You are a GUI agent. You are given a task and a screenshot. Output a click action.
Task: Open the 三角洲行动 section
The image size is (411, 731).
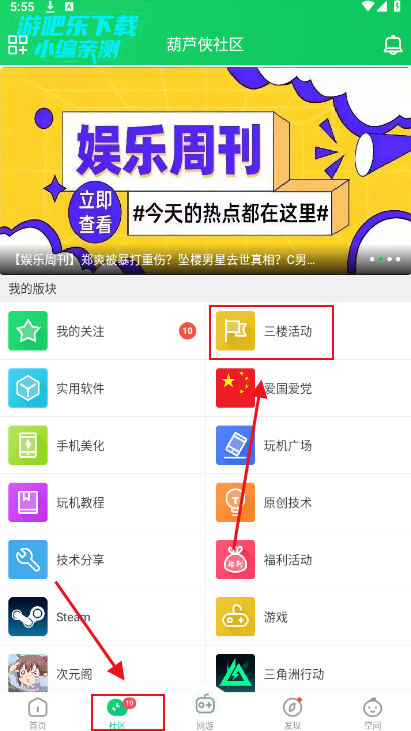pos(308,673)
